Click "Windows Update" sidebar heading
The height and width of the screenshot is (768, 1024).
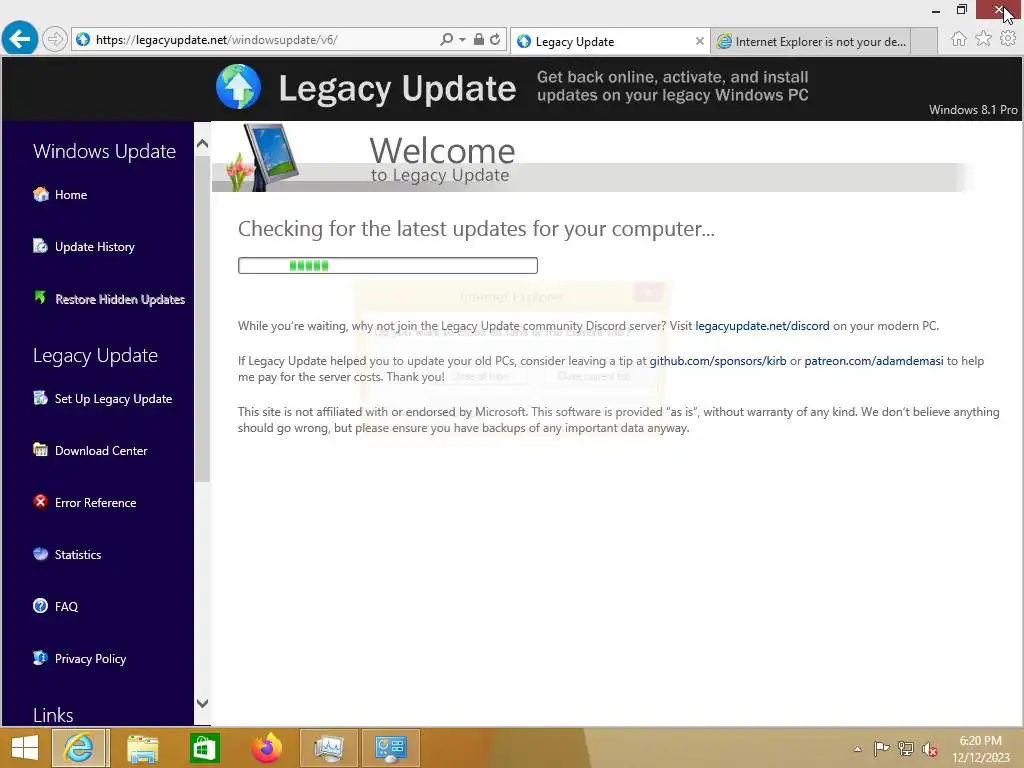104,152
